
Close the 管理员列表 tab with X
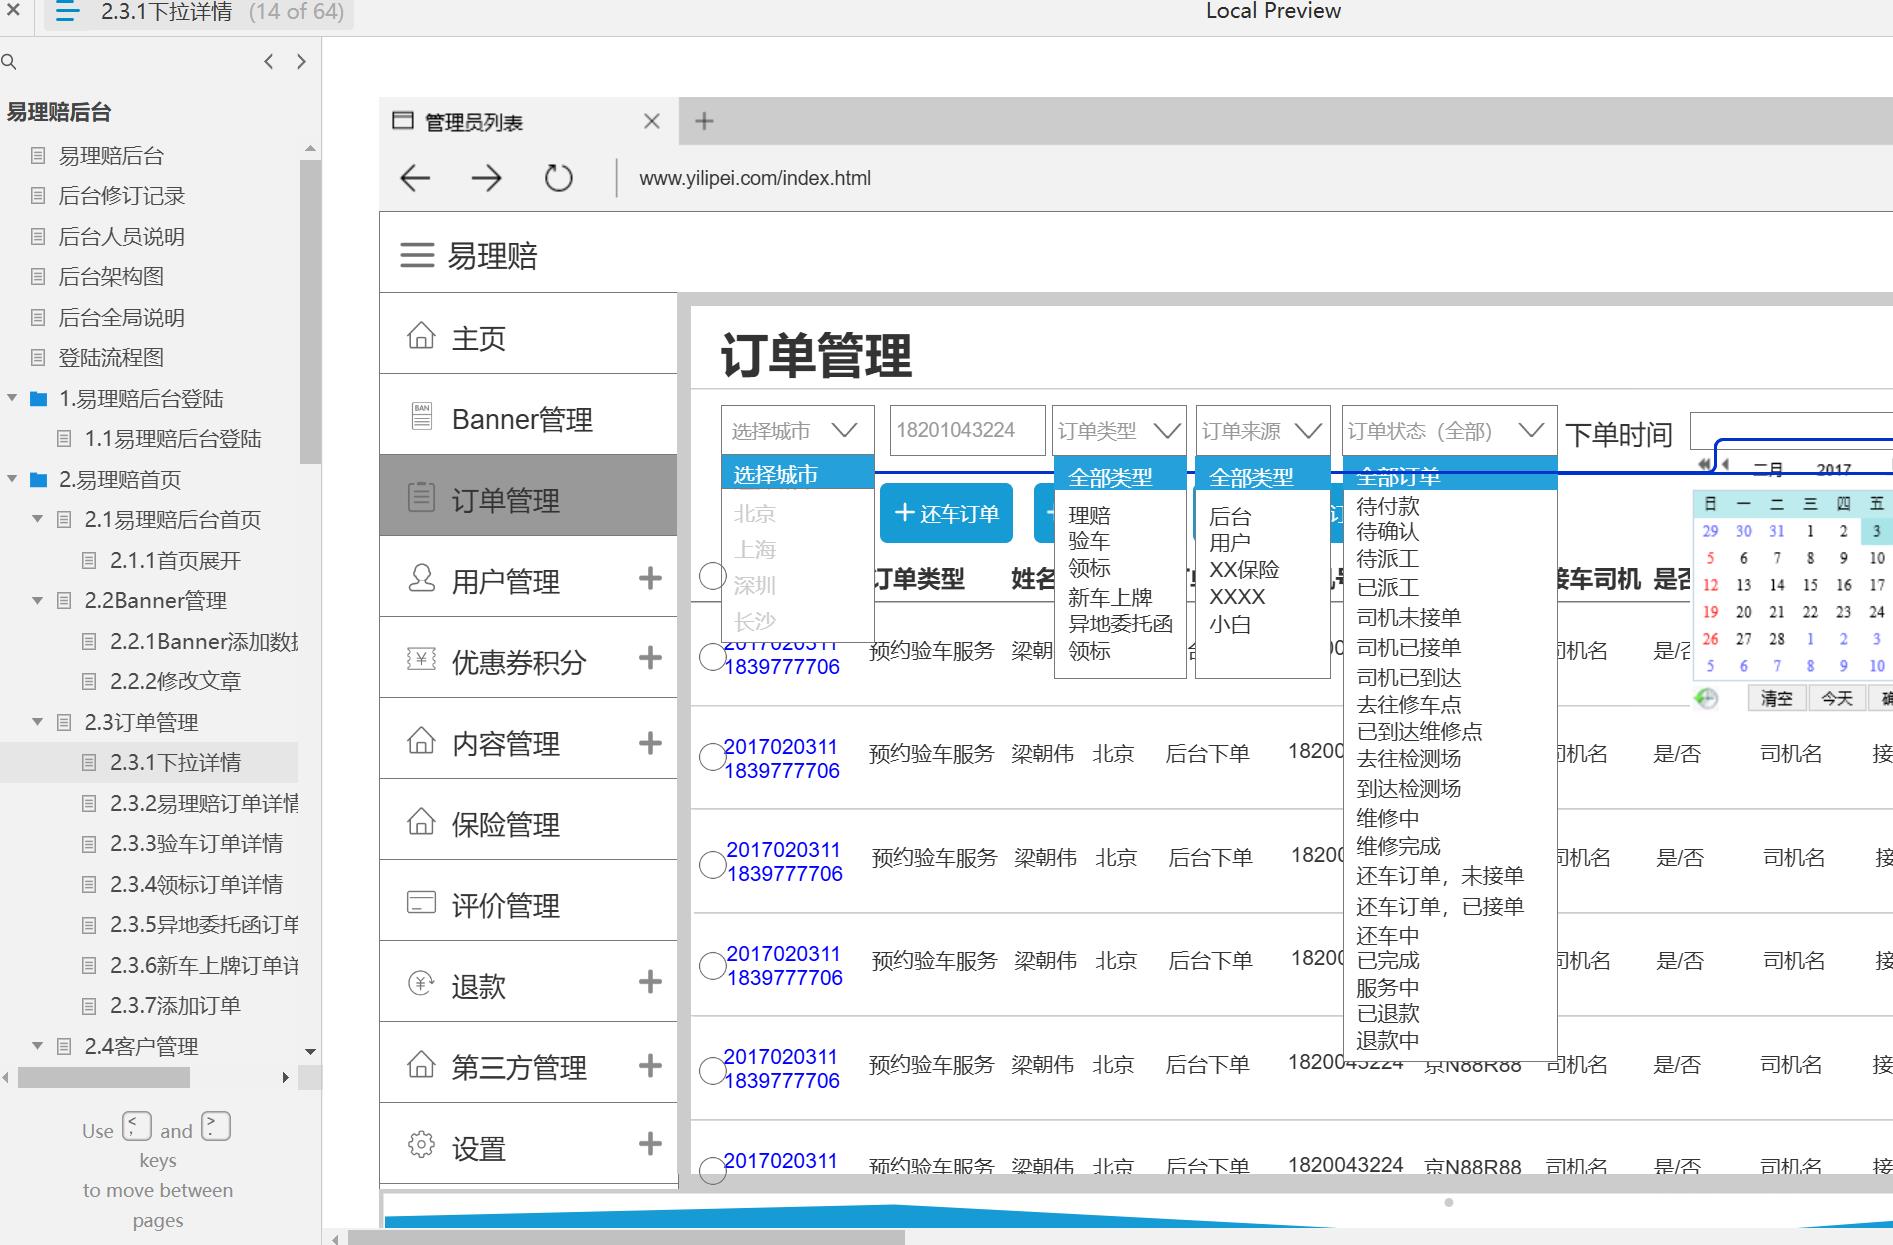coord(652,121)
